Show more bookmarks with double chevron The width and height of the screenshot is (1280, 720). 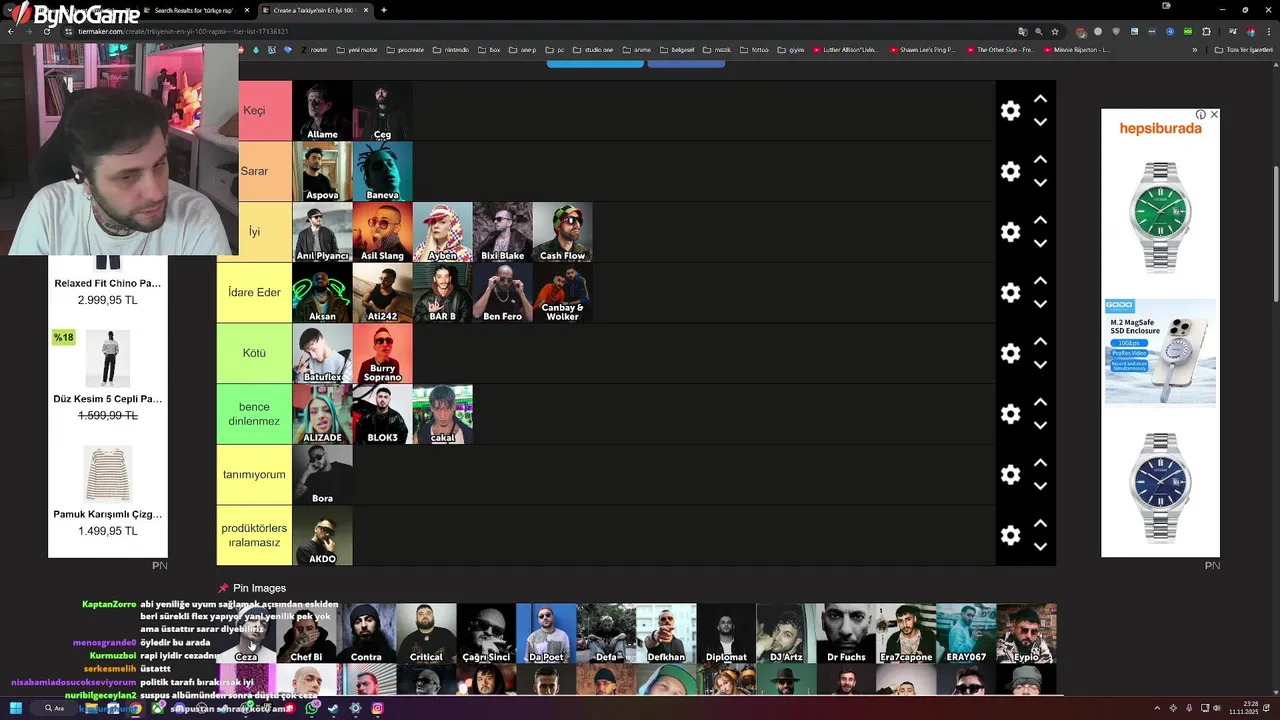[1194, 49]
